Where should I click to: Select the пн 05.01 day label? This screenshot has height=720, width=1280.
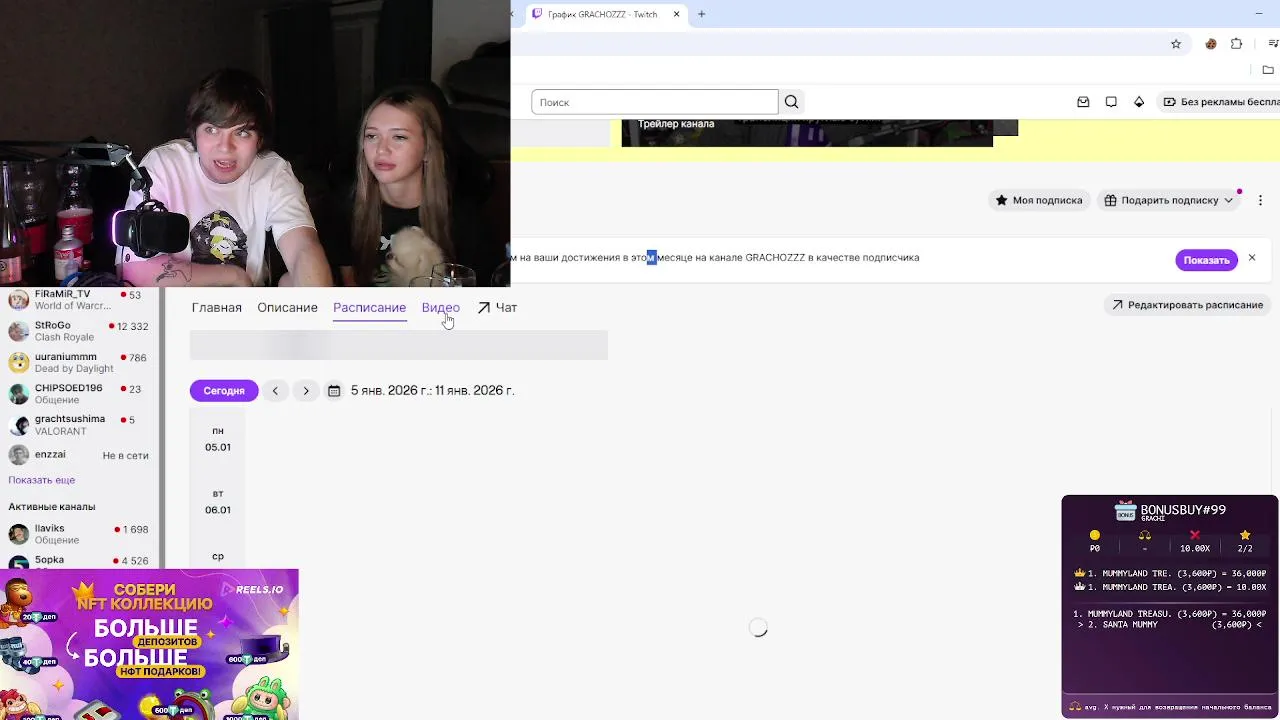pos(218,439)
